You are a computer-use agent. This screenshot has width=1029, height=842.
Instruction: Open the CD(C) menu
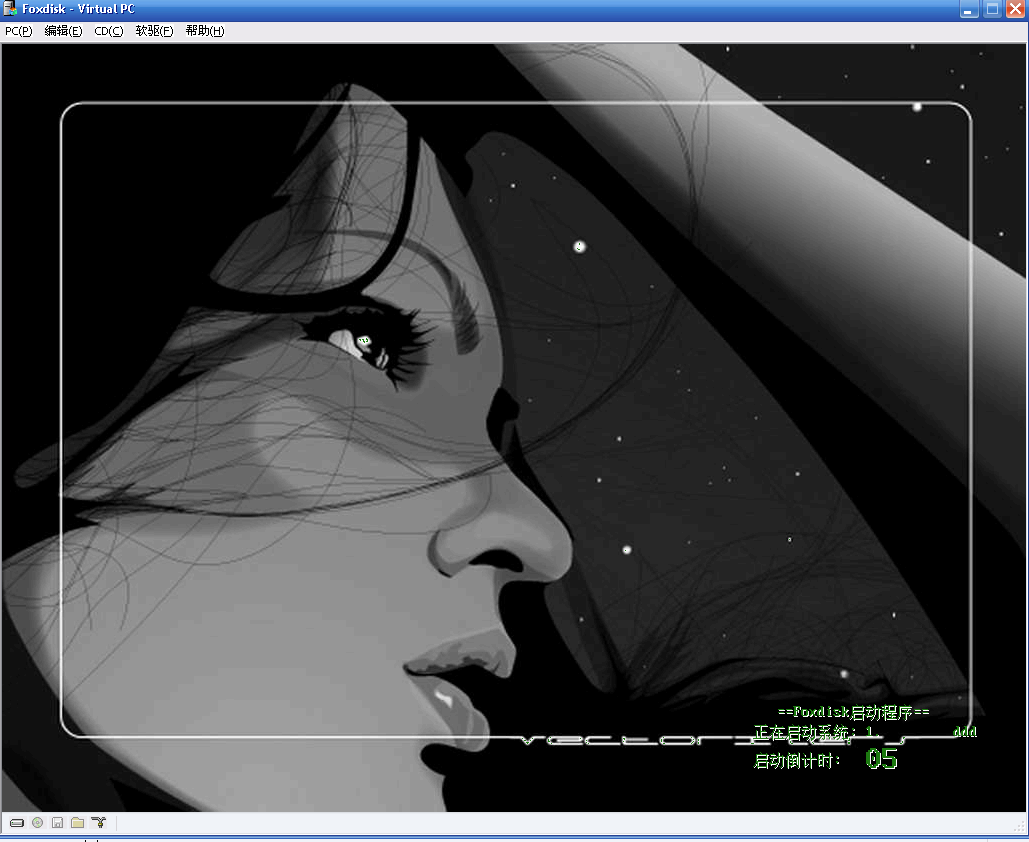coord(108,31)
